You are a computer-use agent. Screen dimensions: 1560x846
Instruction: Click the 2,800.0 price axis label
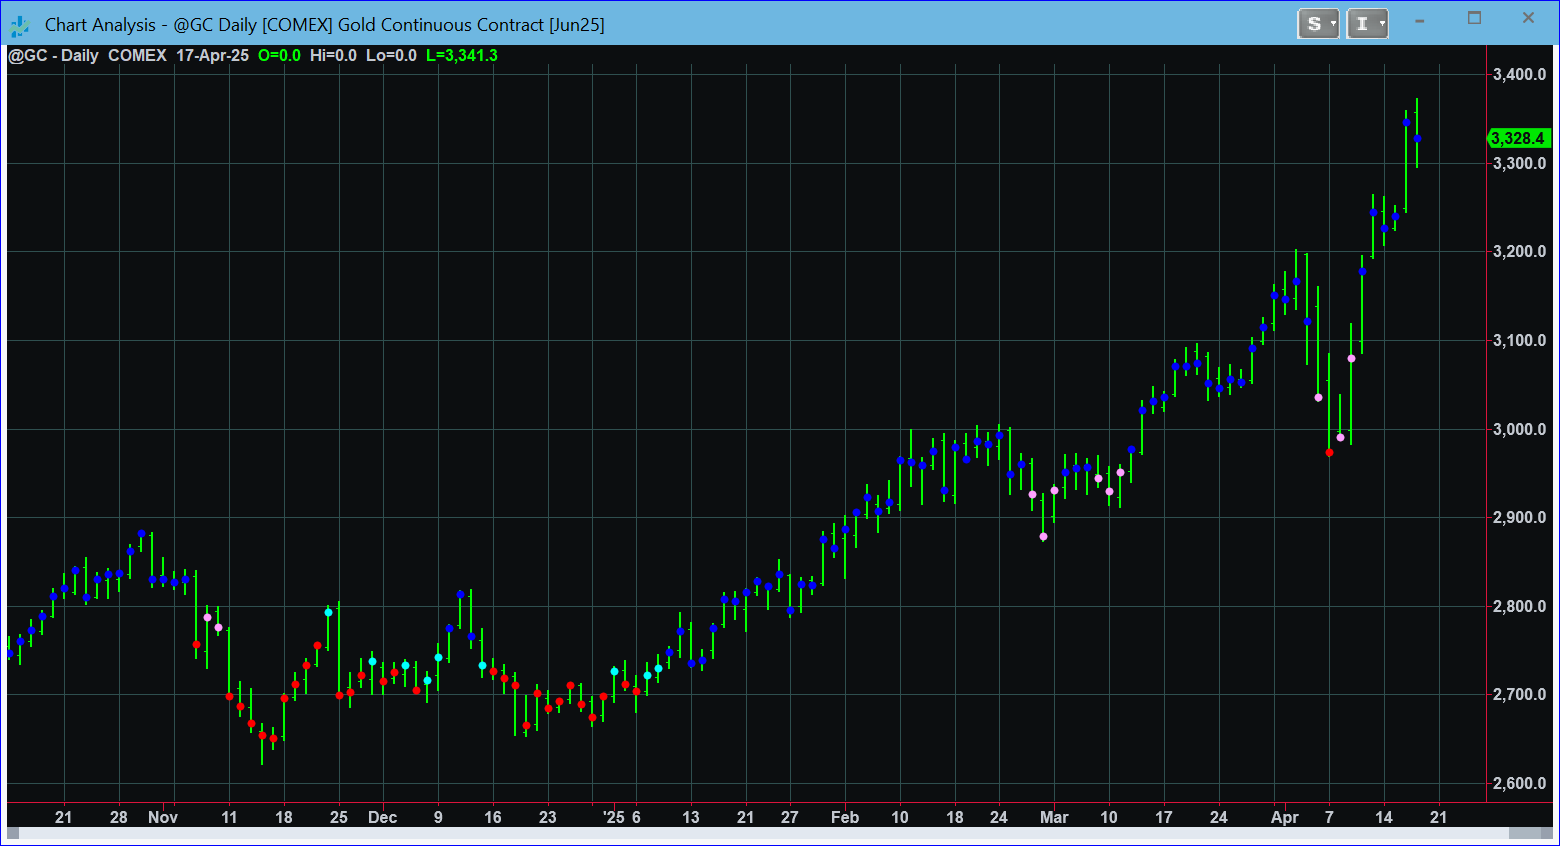[1519, 606]
